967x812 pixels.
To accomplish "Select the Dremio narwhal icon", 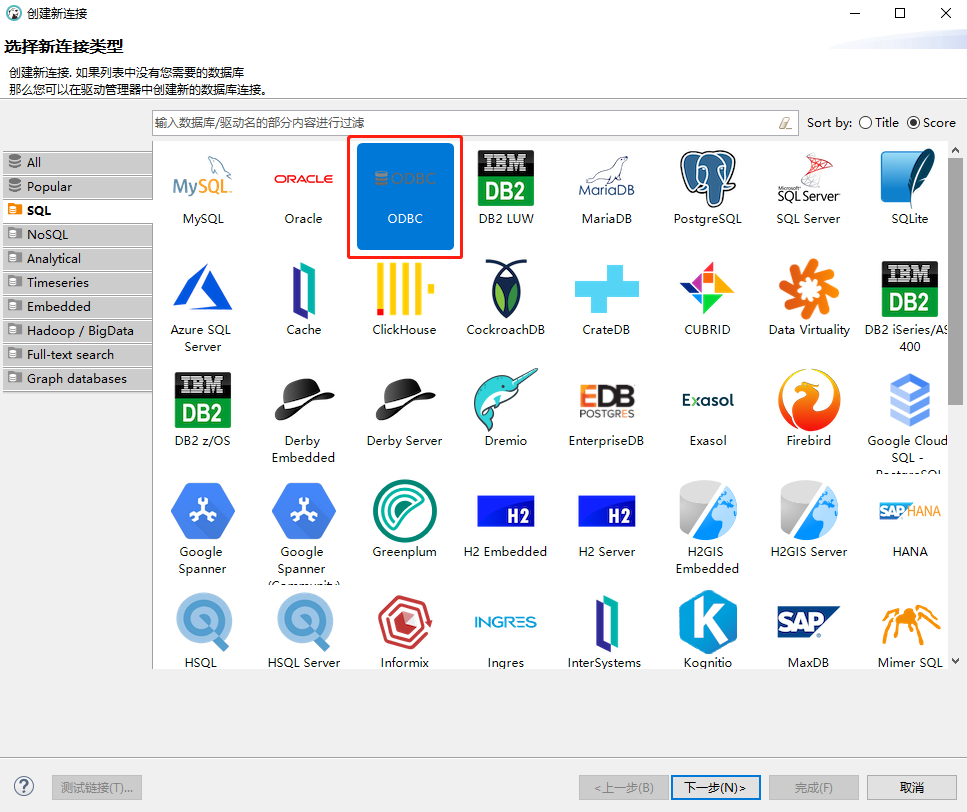I will (x=506, y=400).
